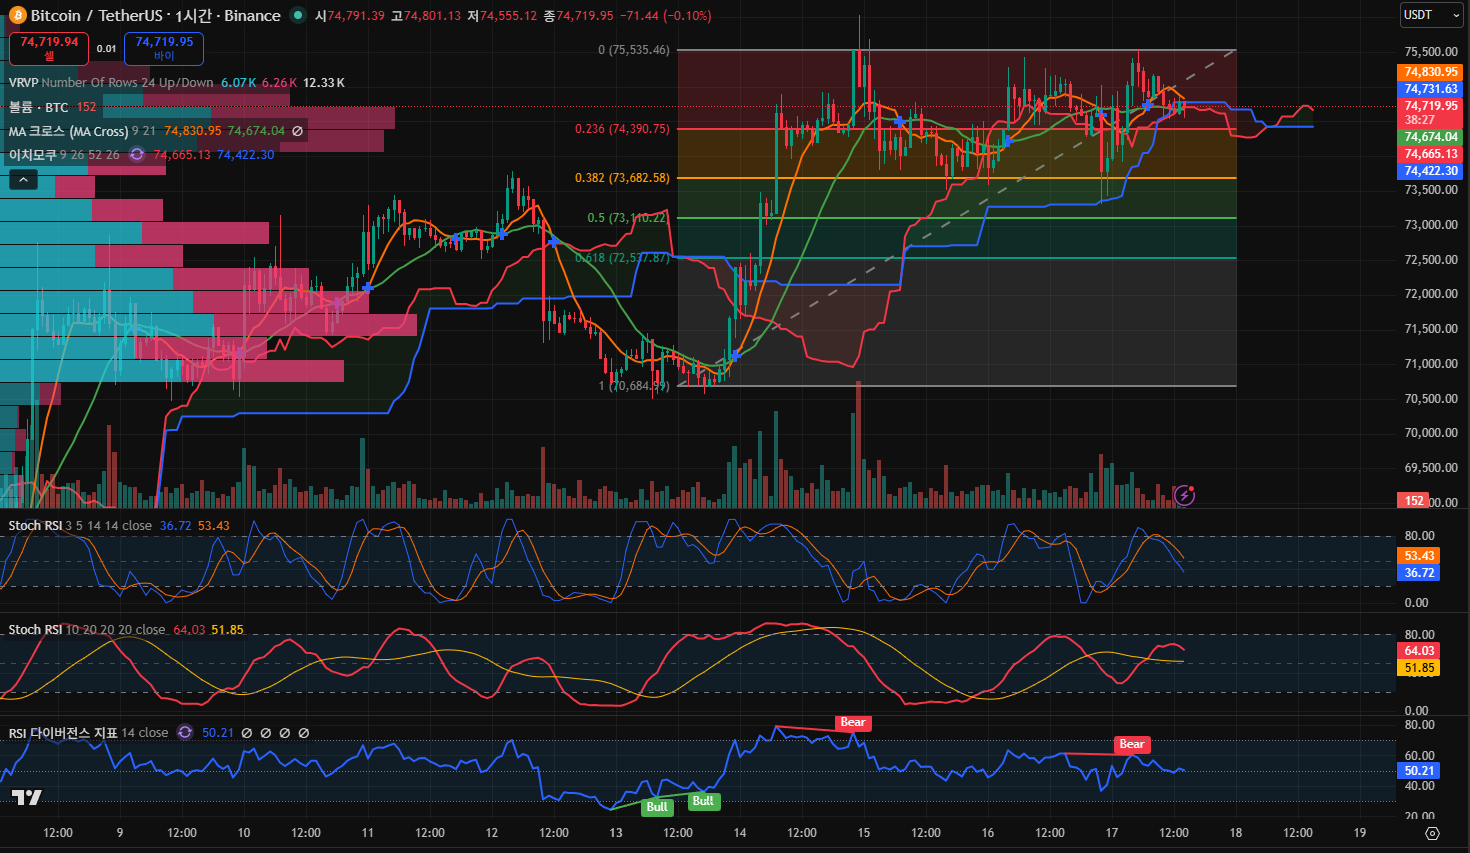This screenshot has height=853, width=1470.
Task: Click the green Bull divergence label
Action: (657, 807)
